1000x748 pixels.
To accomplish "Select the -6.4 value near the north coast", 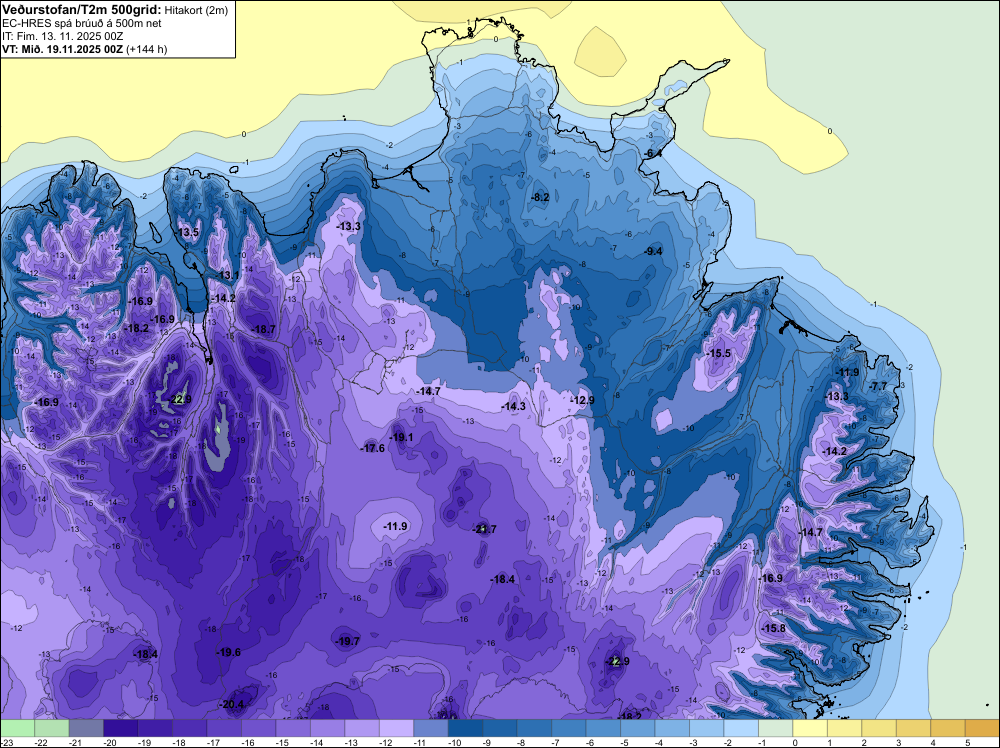I will click(652, 154).
